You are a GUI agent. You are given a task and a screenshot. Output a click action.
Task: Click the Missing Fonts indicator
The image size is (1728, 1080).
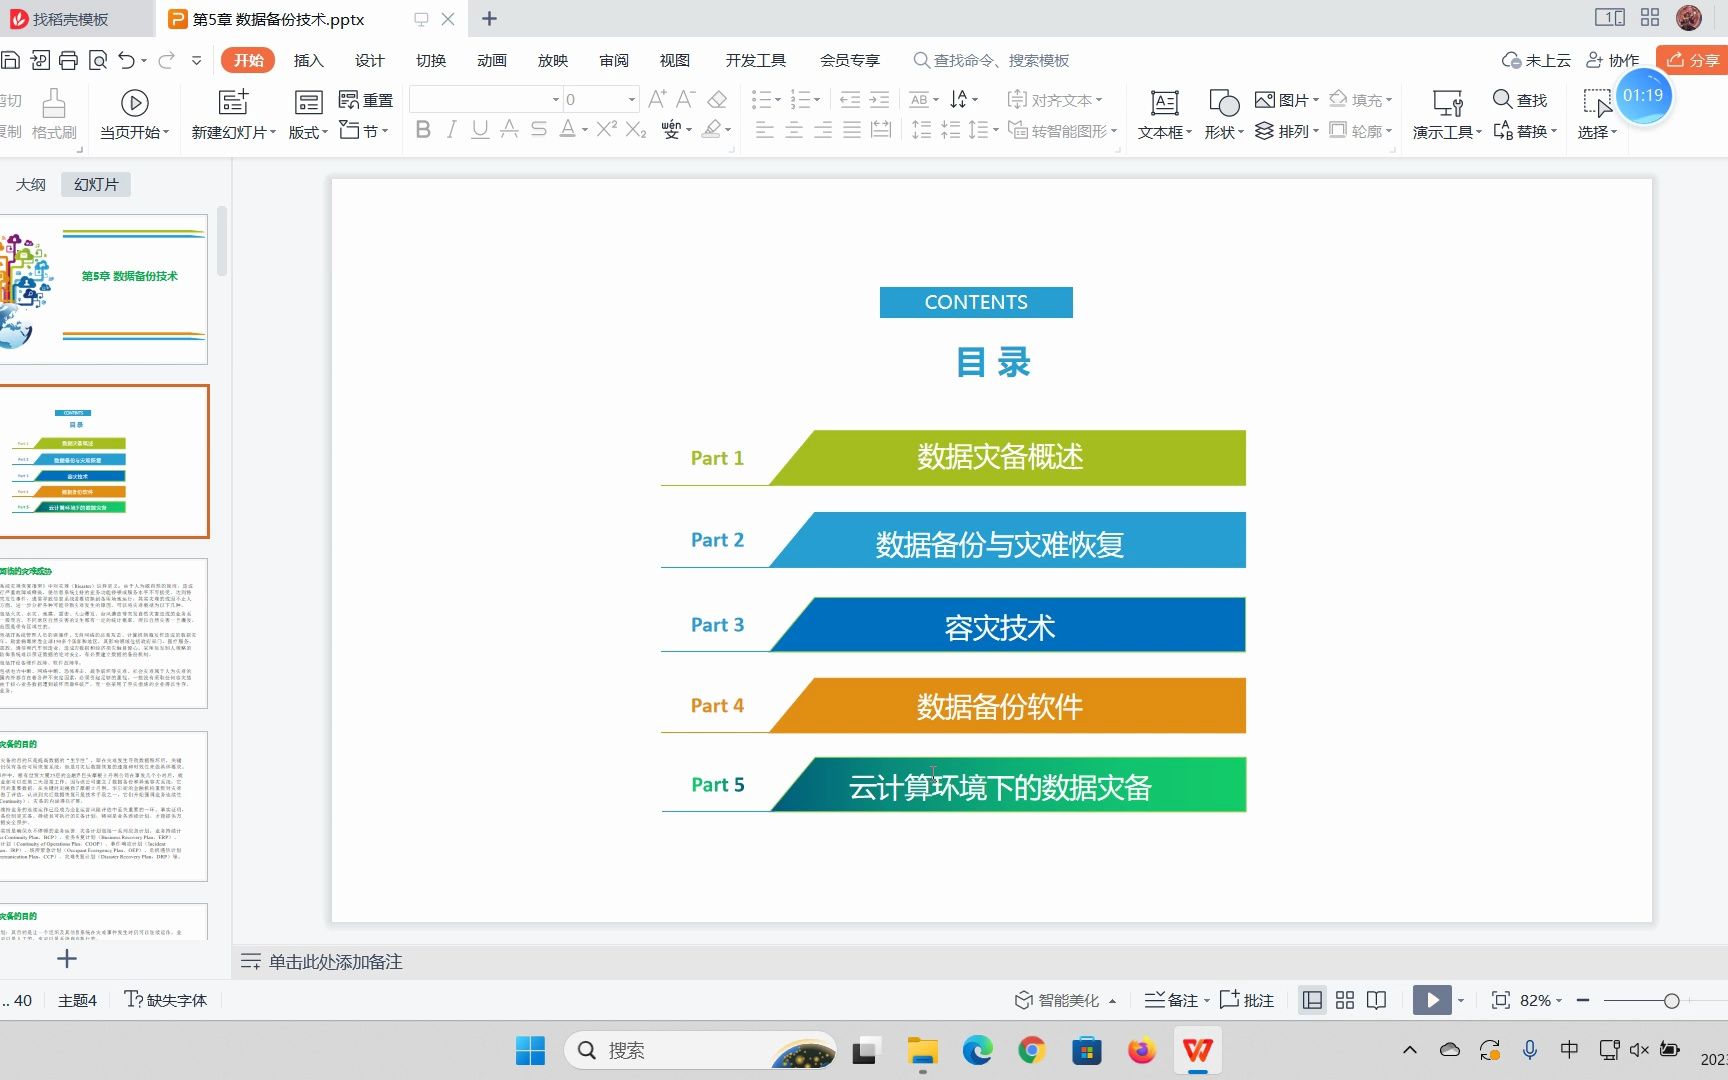166,1000
